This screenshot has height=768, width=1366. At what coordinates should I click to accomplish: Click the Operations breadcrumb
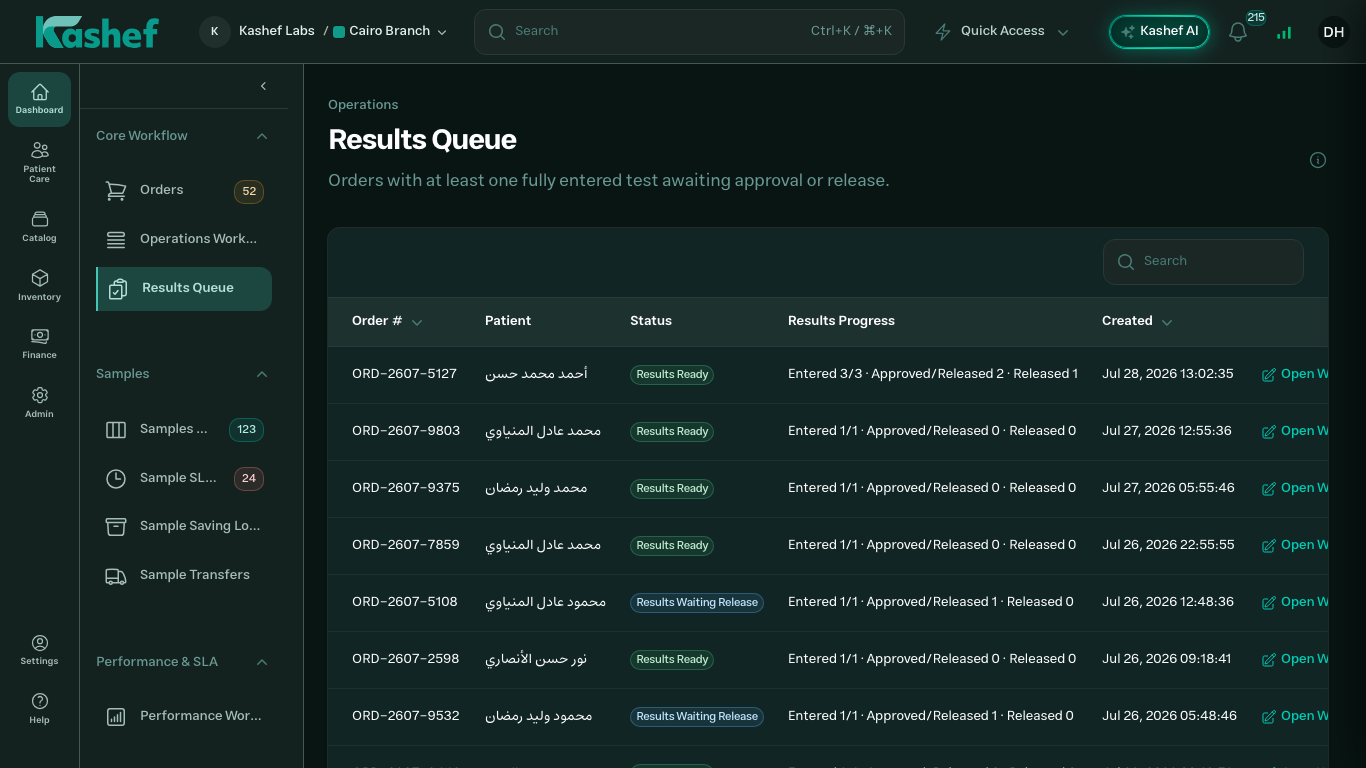click(363, 105)
